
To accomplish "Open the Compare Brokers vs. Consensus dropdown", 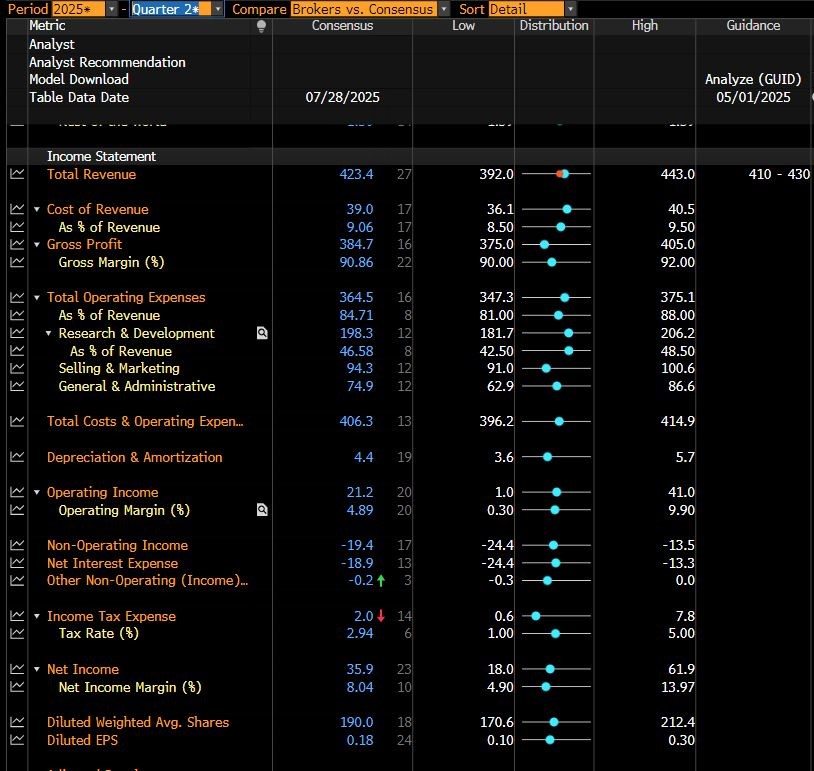I will 444,9.
